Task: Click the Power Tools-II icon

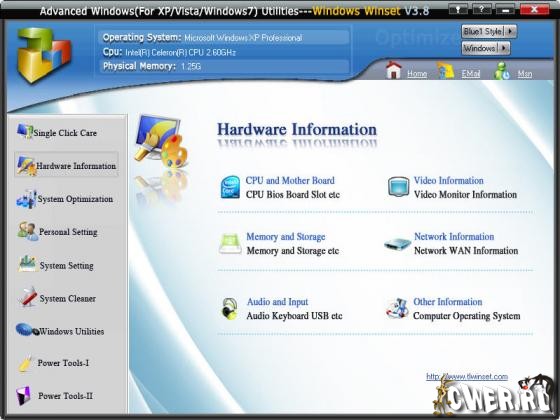Action: [24, 395]
